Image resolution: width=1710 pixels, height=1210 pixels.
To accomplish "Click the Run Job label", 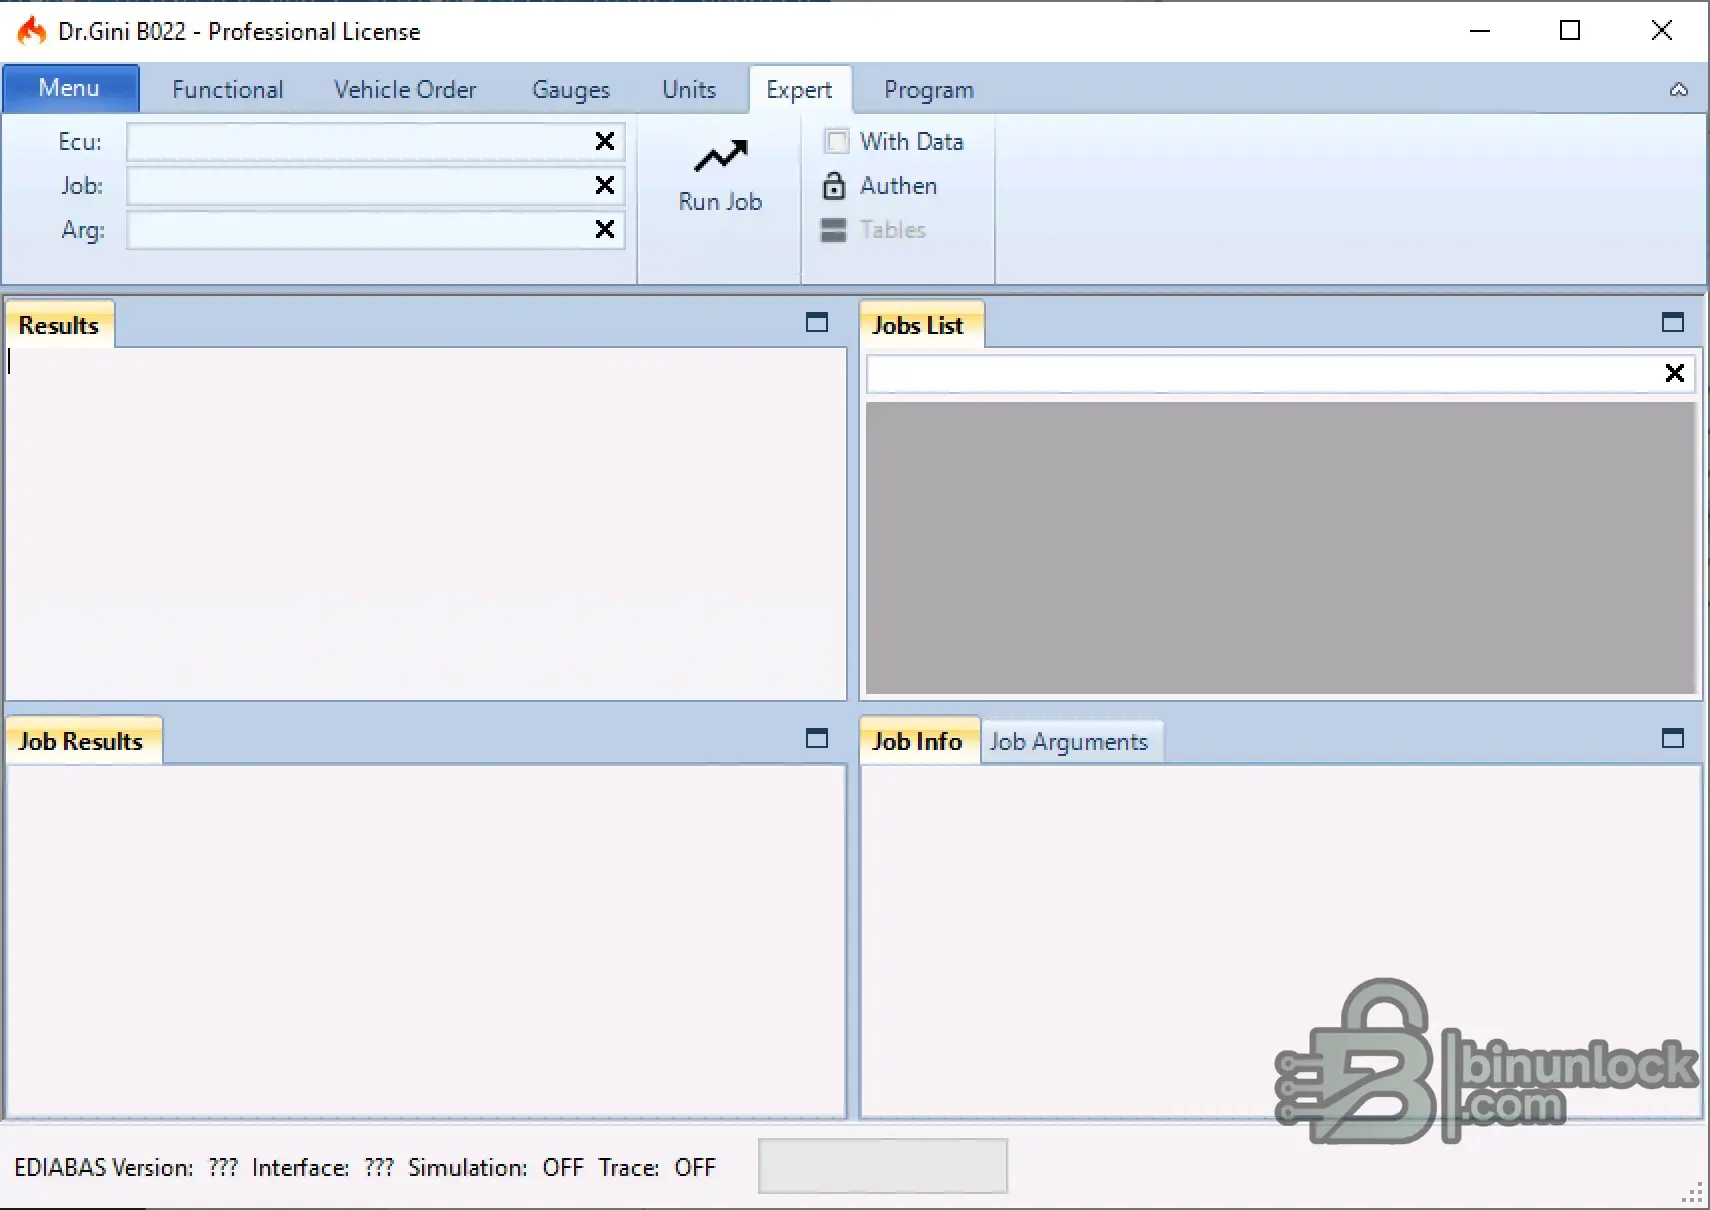I will coord(720,202).
